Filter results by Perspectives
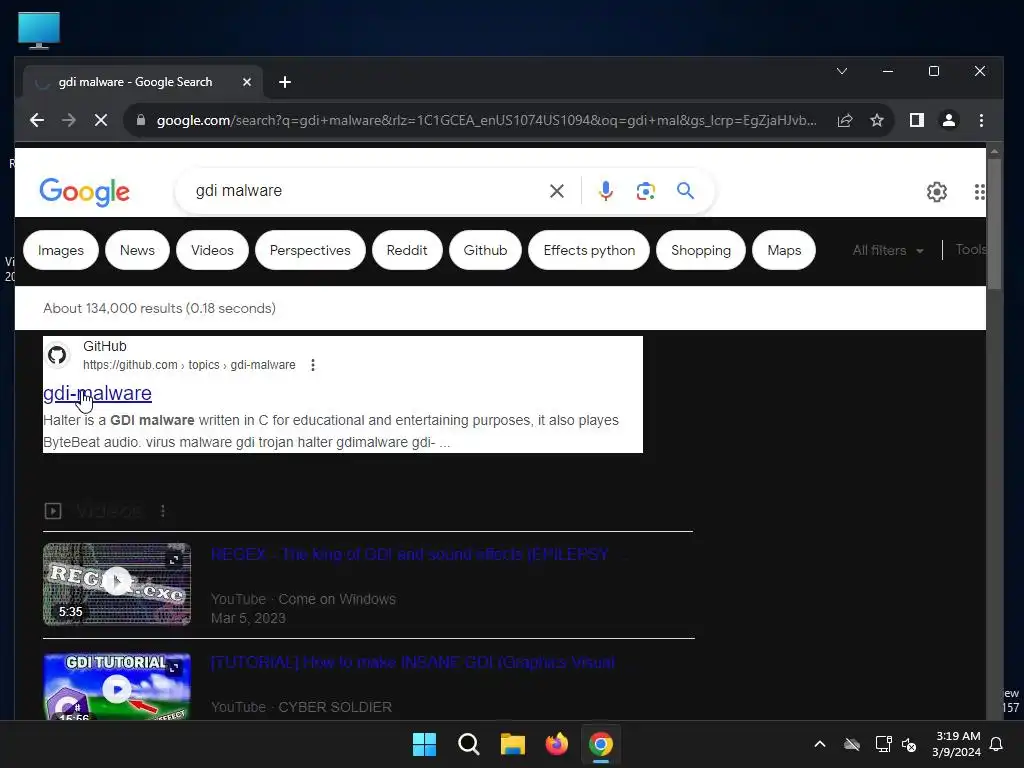Viewport: 1024px width, 768px height. pos(310,250)
